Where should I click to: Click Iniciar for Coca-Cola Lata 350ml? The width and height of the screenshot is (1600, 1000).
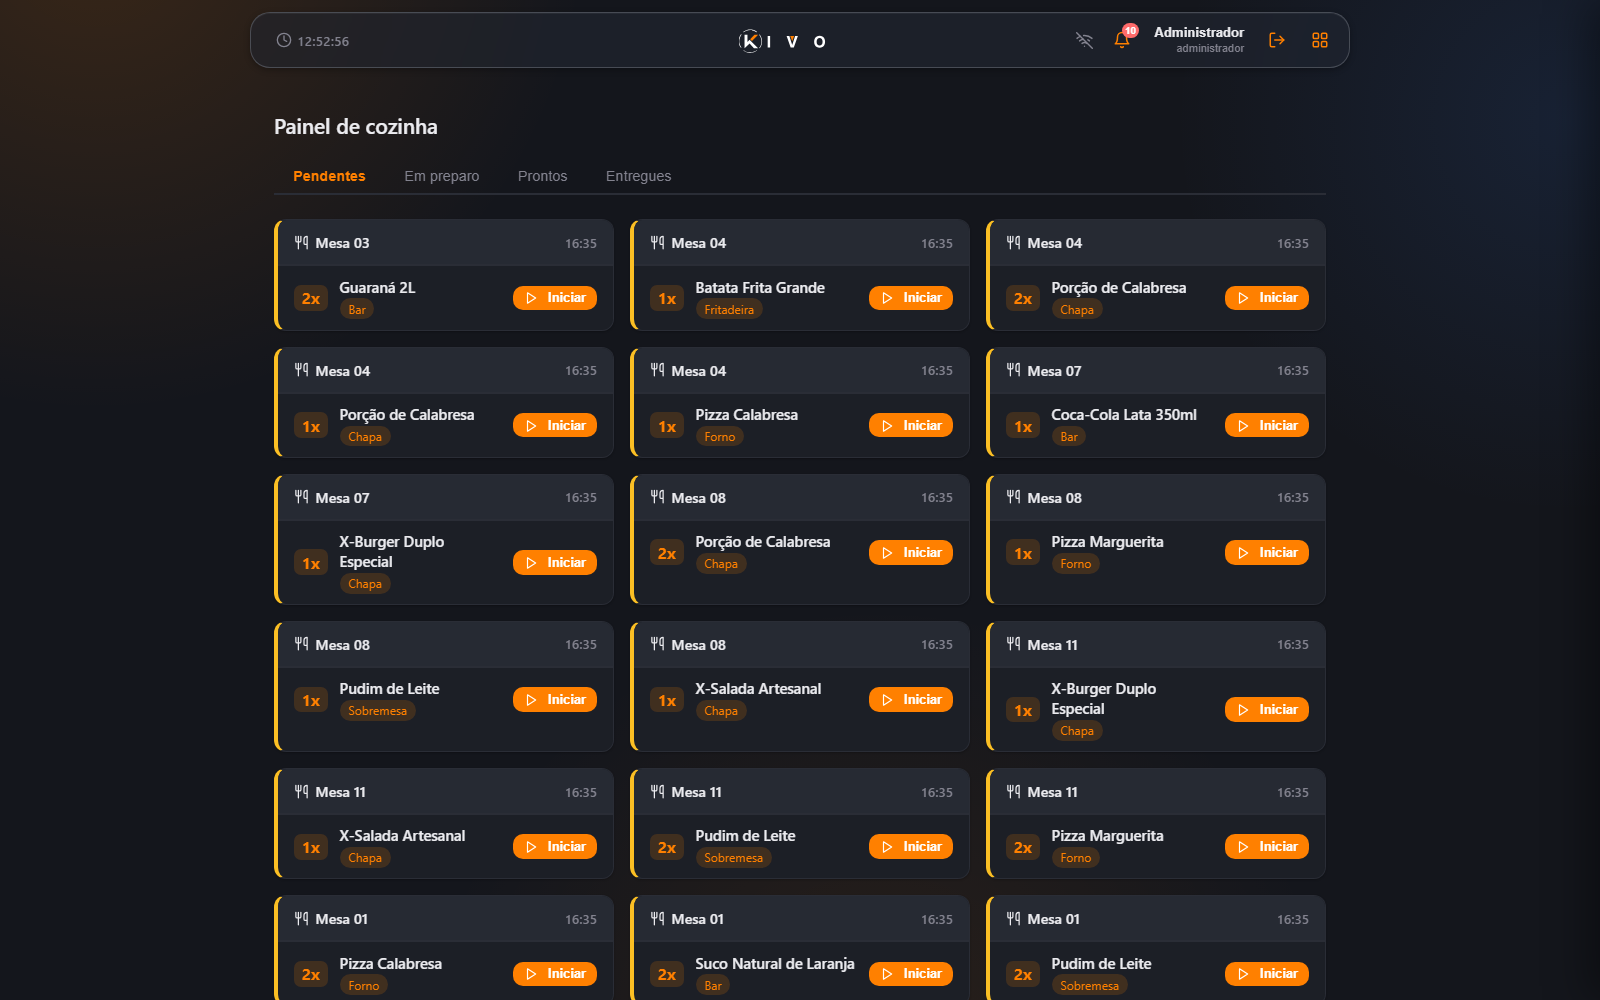coord(1267,425)
